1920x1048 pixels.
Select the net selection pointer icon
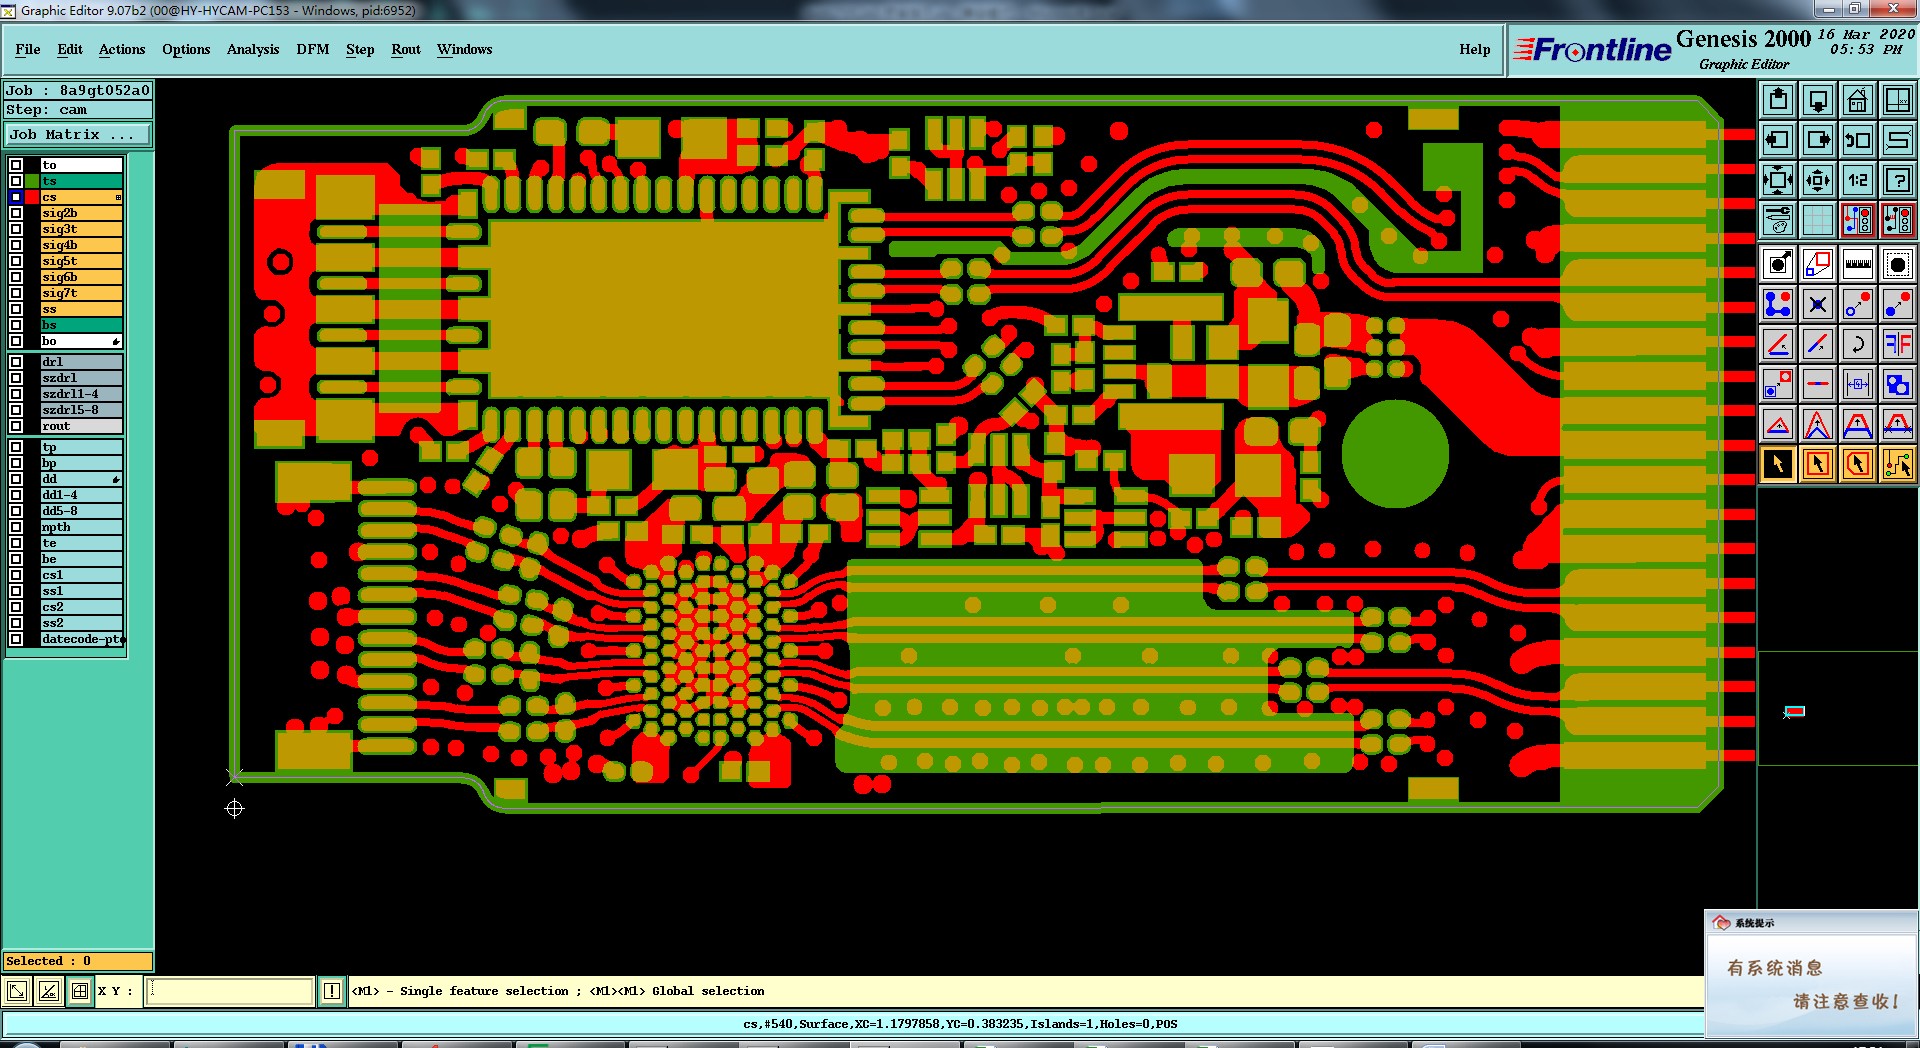click(x=1897, y=464)
